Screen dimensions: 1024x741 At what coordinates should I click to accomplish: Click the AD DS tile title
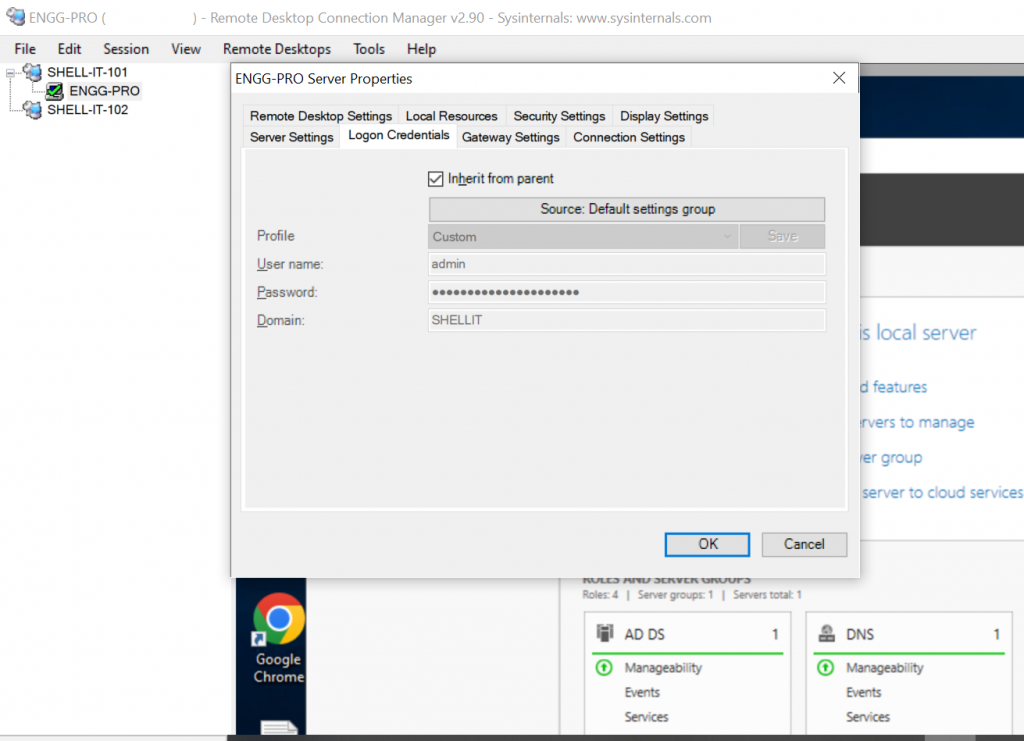point(645,635)
